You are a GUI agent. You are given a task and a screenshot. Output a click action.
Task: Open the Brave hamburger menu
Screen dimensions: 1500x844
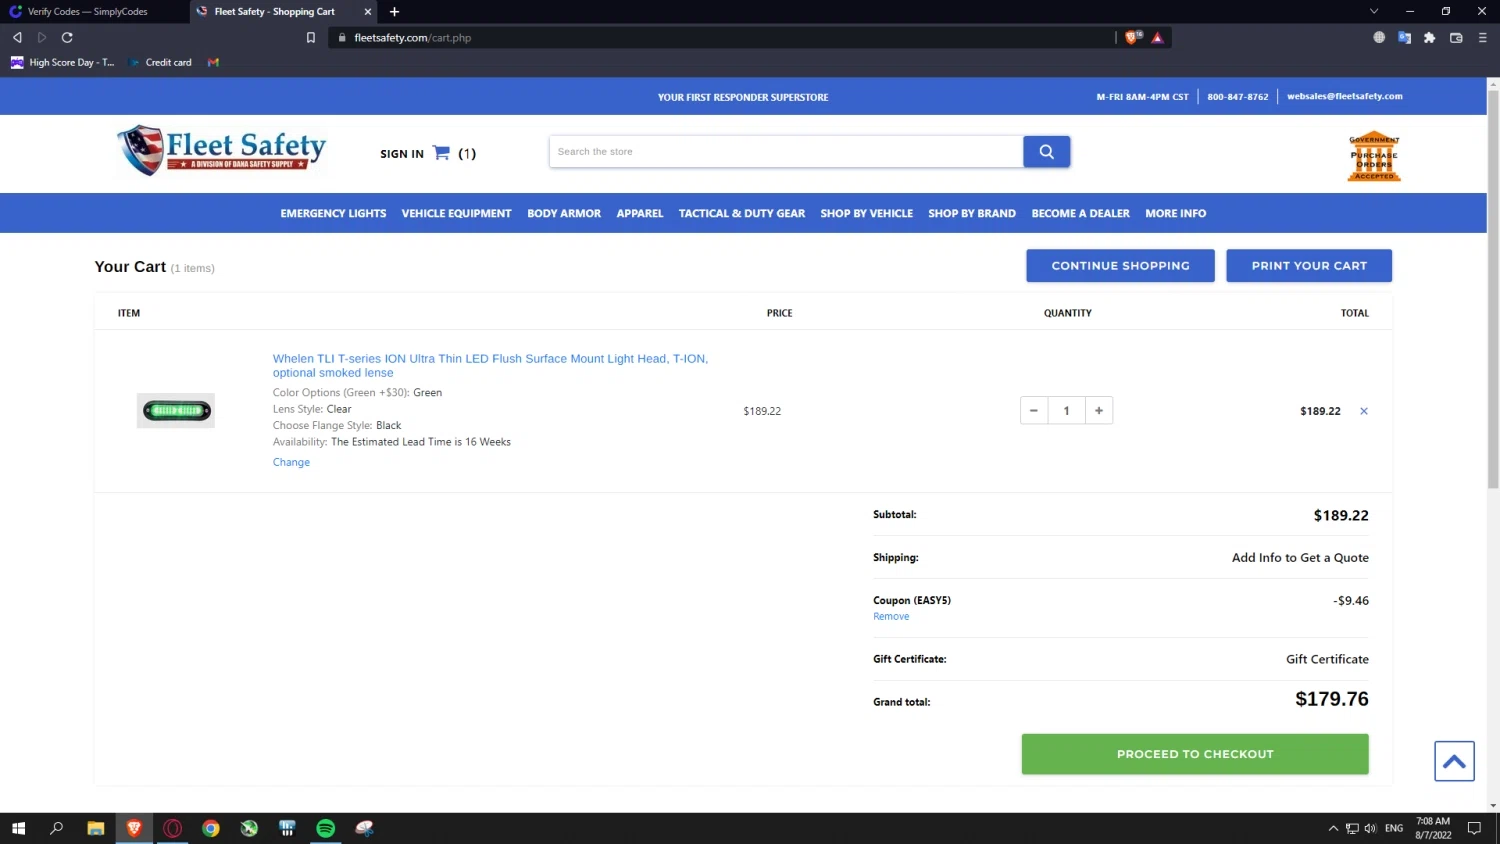pos(1482,38)
